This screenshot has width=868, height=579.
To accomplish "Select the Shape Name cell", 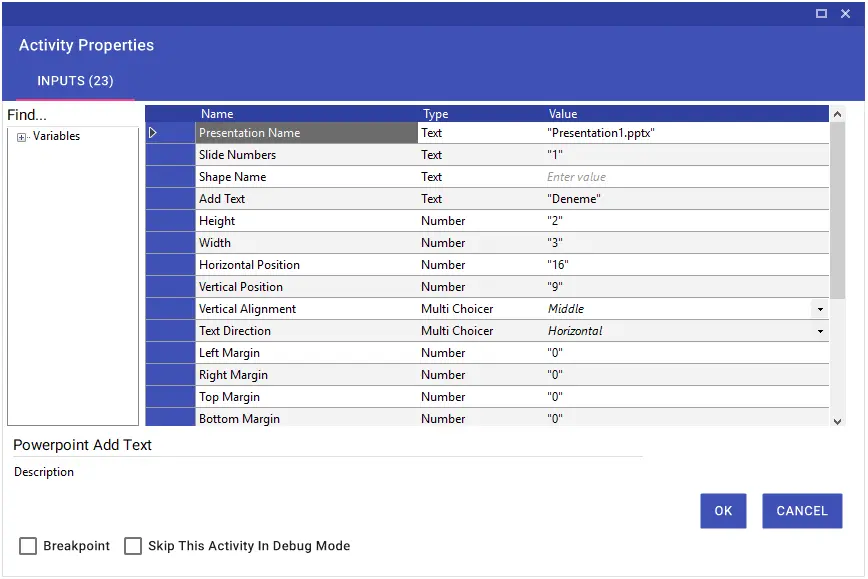I will click(307, 177).
